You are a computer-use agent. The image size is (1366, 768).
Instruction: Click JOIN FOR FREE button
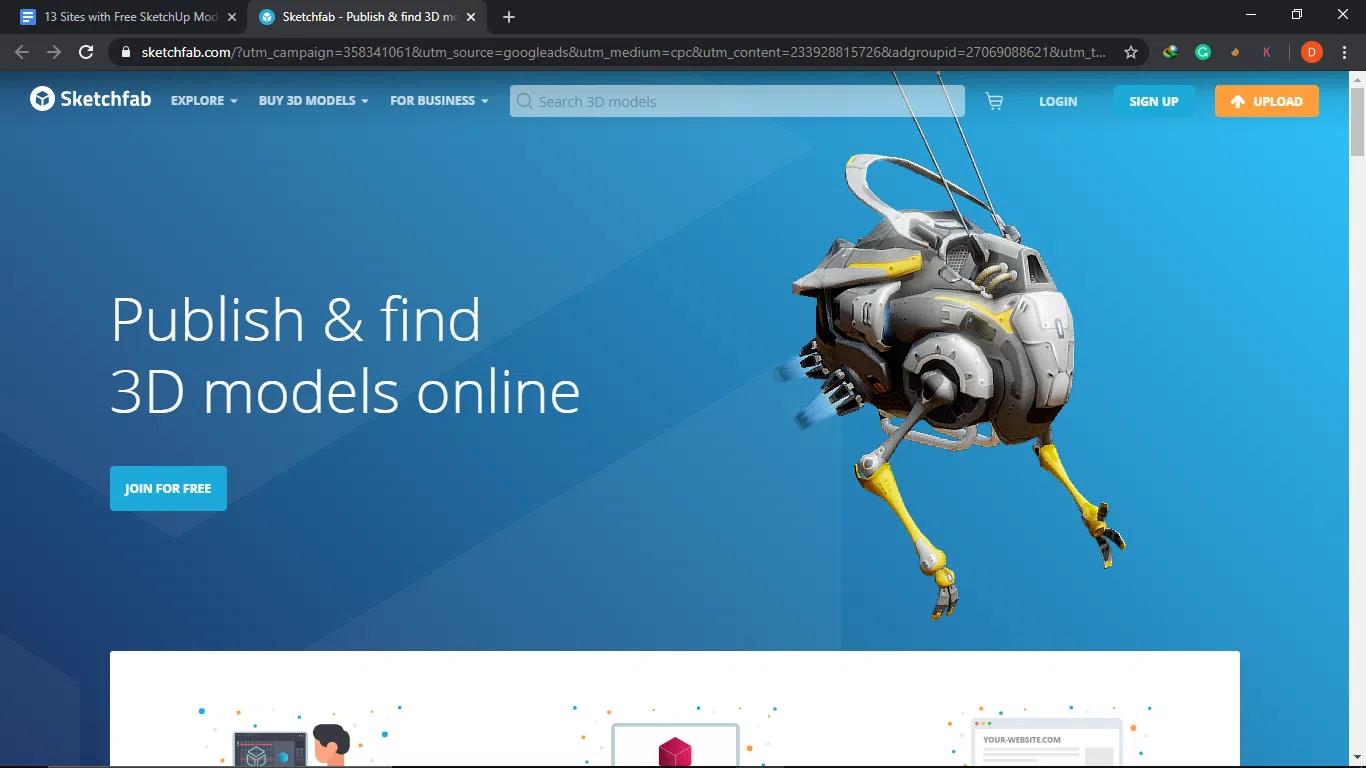pyautogui.click(x=168, y=488)
